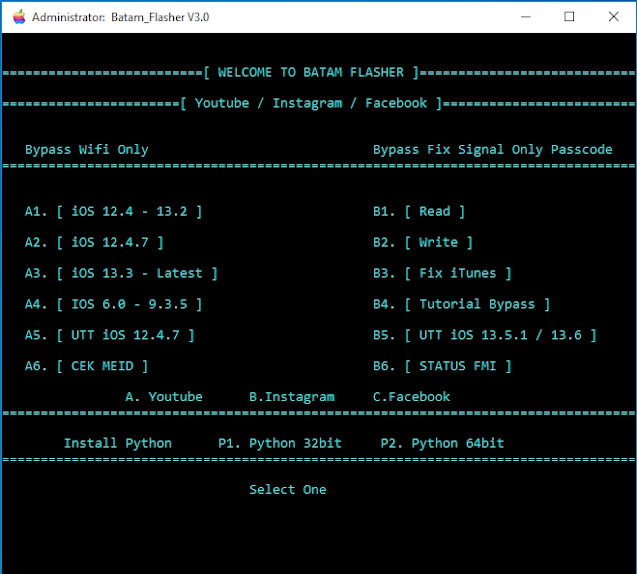Click the 'WELCOME TO BATAM FLASHER' banner text

pos(311,72)
